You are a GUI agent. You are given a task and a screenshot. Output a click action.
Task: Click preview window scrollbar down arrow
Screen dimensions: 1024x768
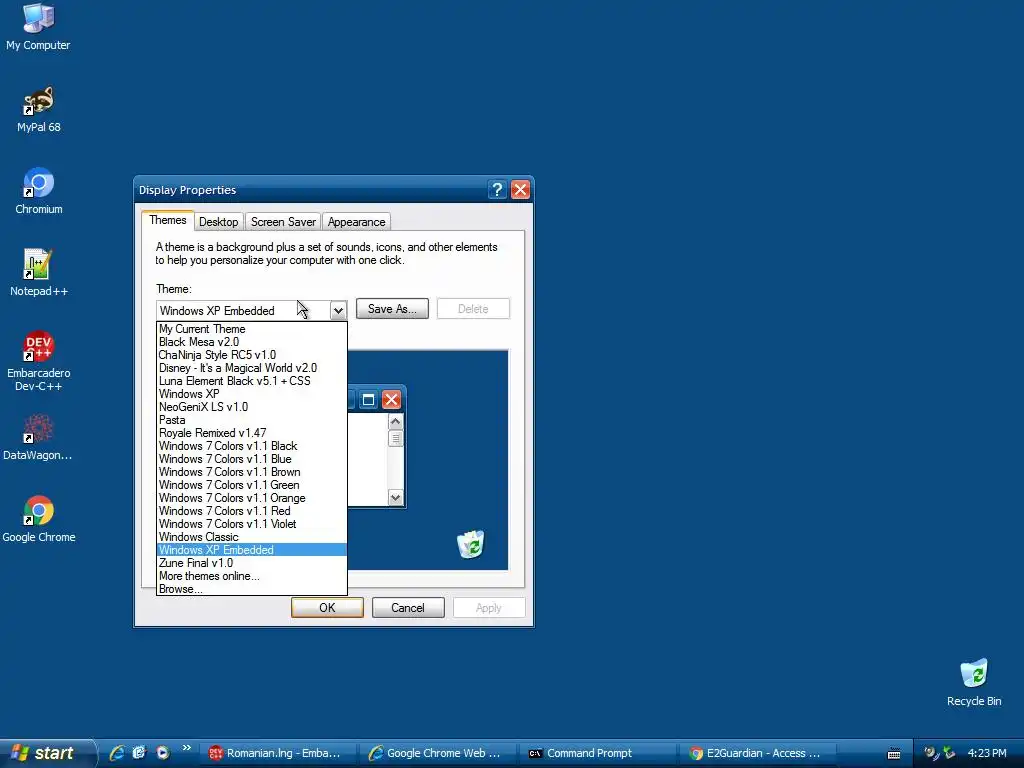395,498
